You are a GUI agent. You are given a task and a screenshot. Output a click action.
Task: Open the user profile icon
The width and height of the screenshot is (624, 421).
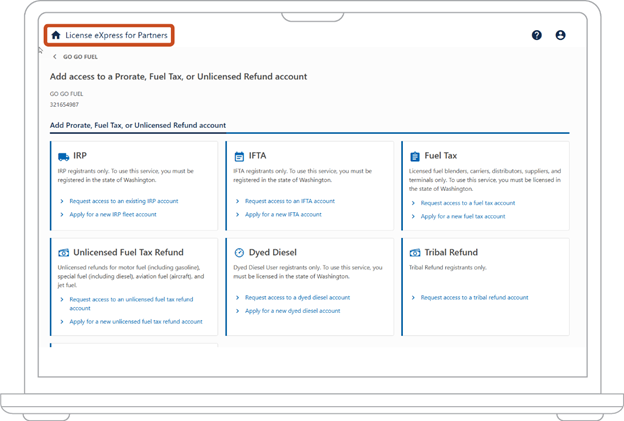pos(560,35)
